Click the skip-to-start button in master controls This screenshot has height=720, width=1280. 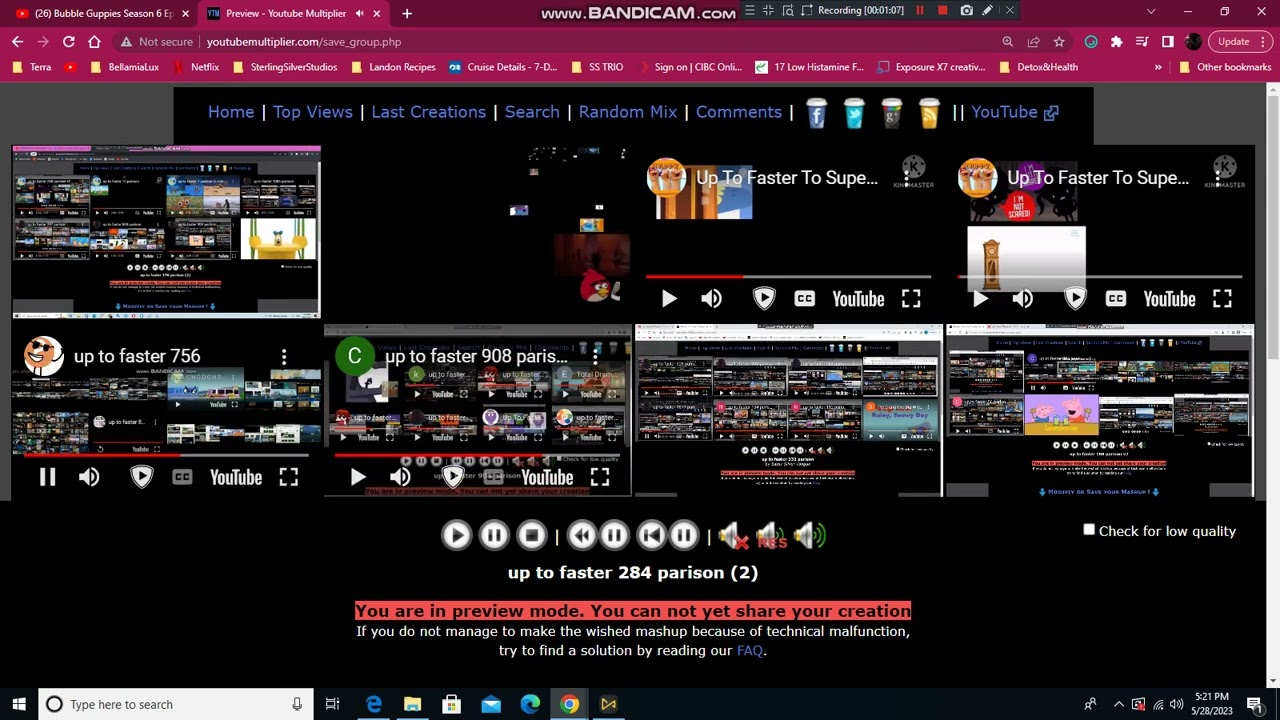click(651, 535)
